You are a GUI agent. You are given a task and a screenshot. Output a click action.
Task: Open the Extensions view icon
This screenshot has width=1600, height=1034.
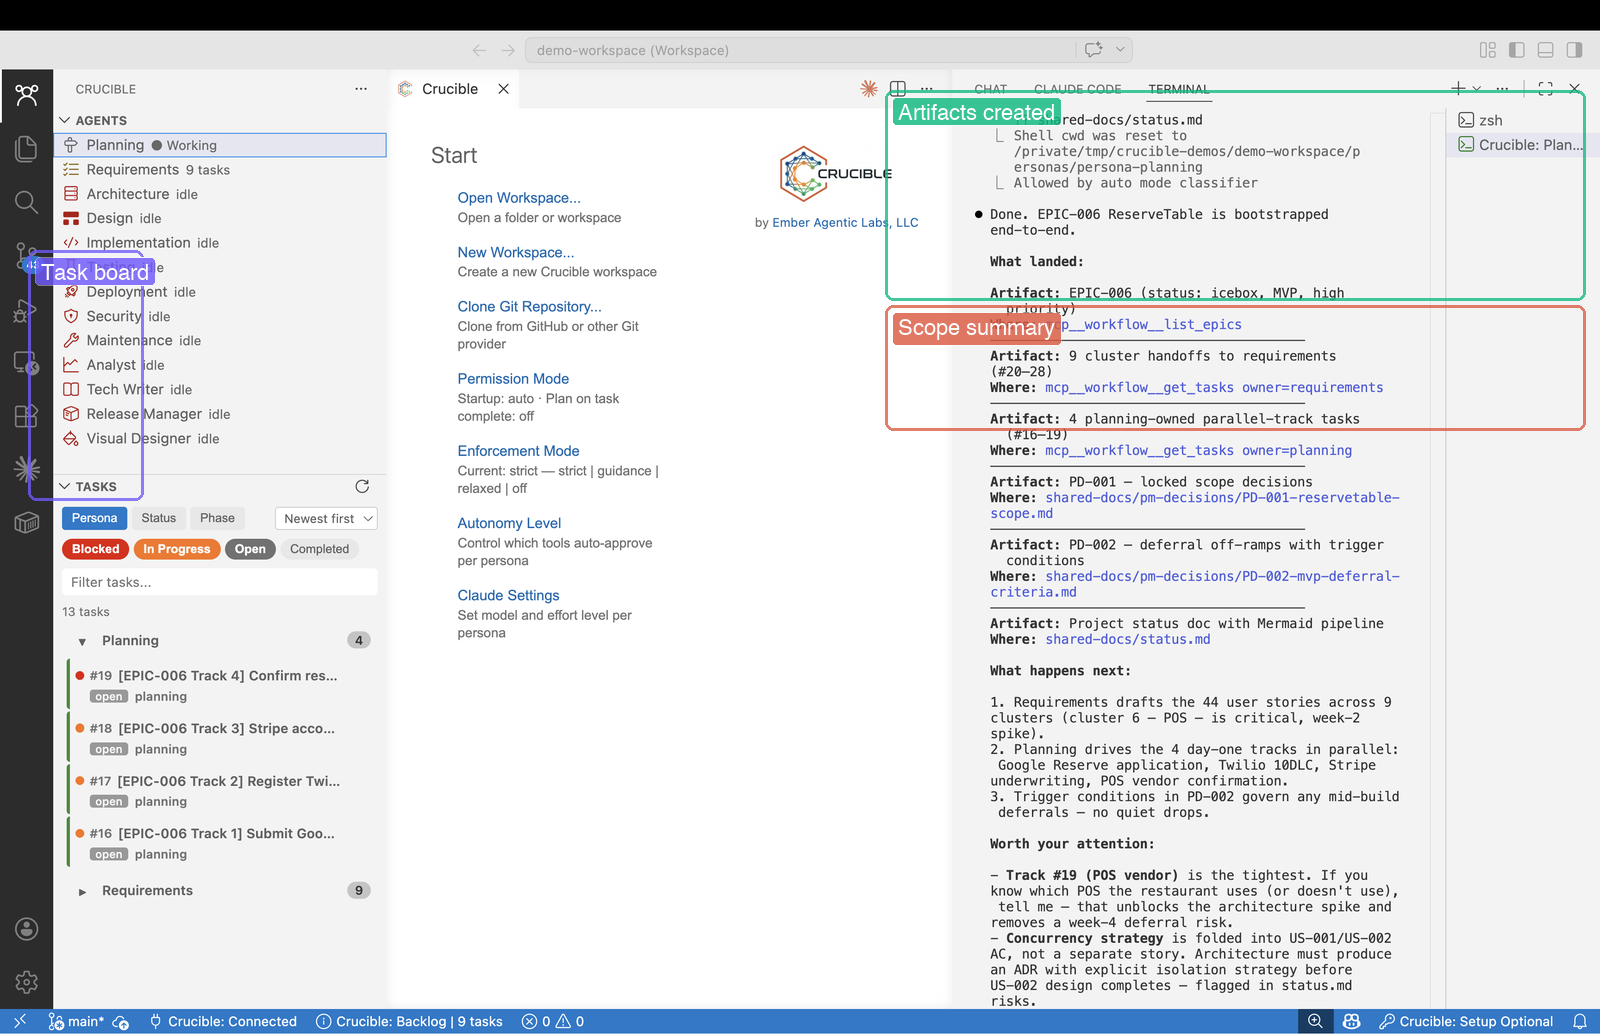27,416
